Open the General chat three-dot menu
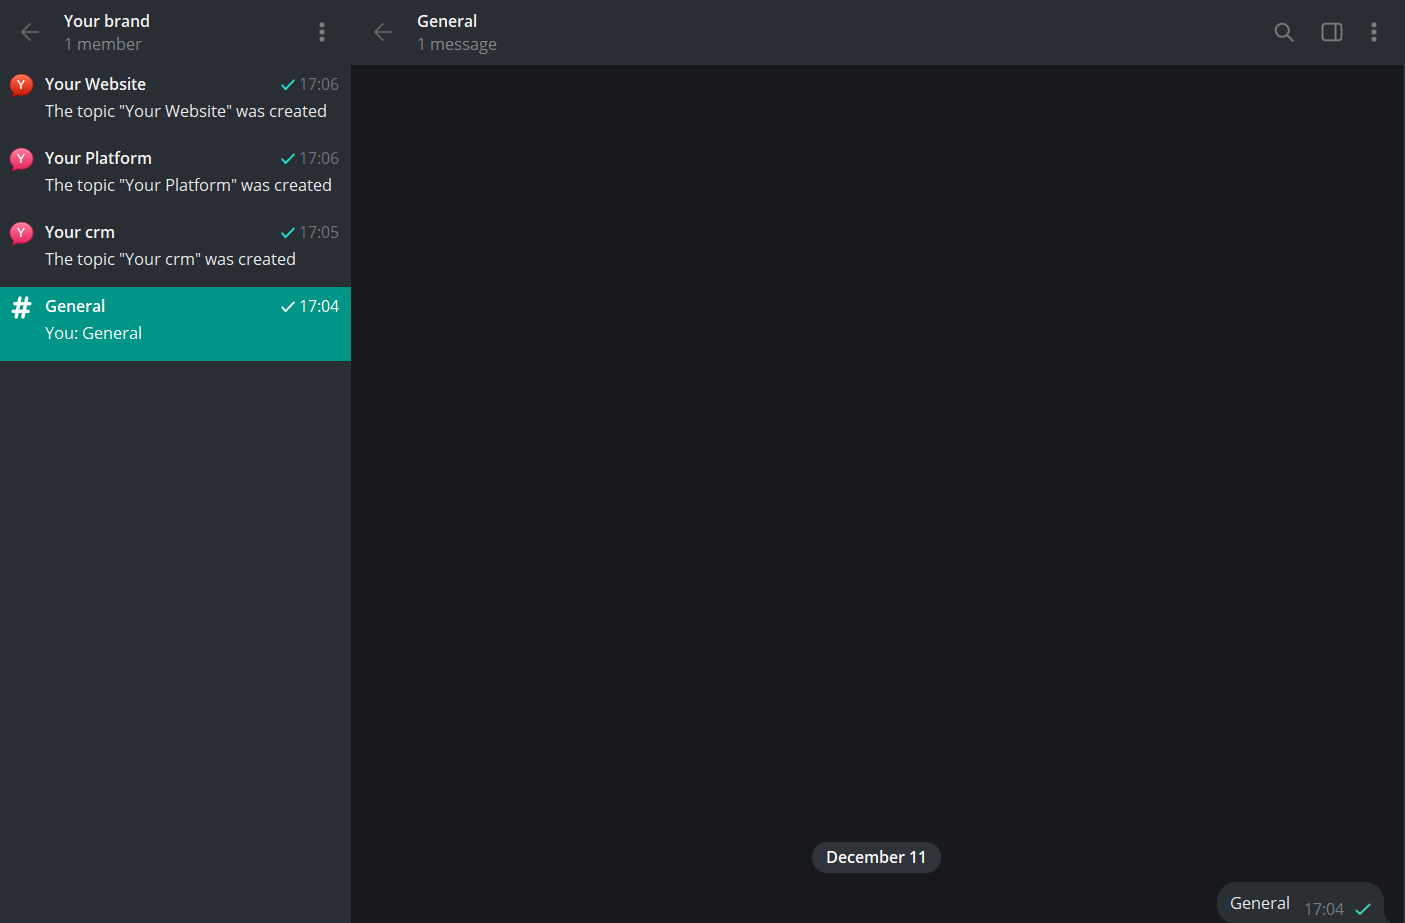The height and width of the screenshot is (923, 1405). tap(1374, 32)
